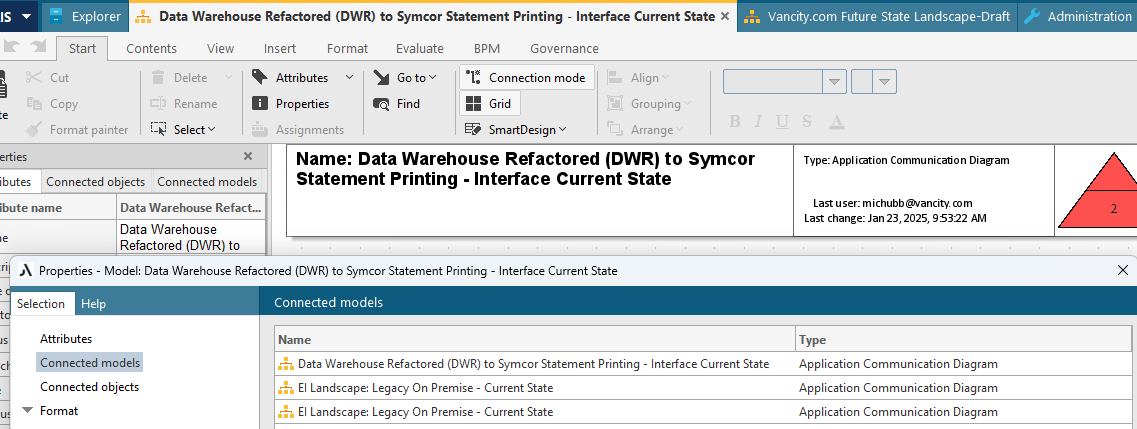Click the Delete trash icon
The height and width of the screenshot is (429, 1137).
click(158, 78)
